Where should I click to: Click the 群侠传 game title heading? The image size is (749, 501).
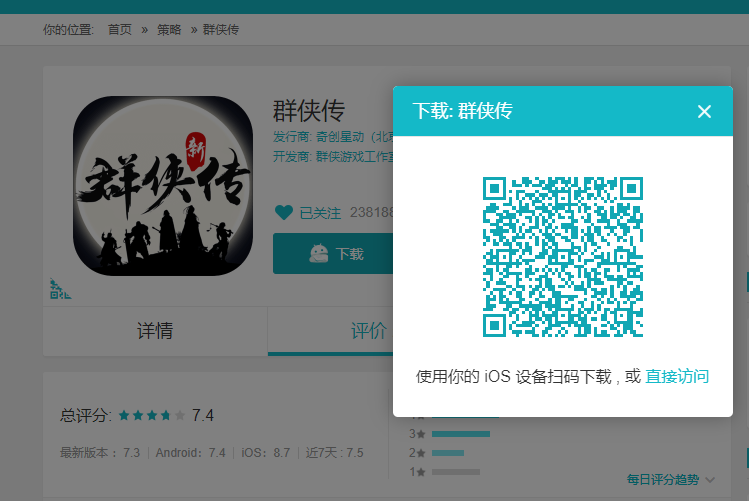click(x=309, y=110)
